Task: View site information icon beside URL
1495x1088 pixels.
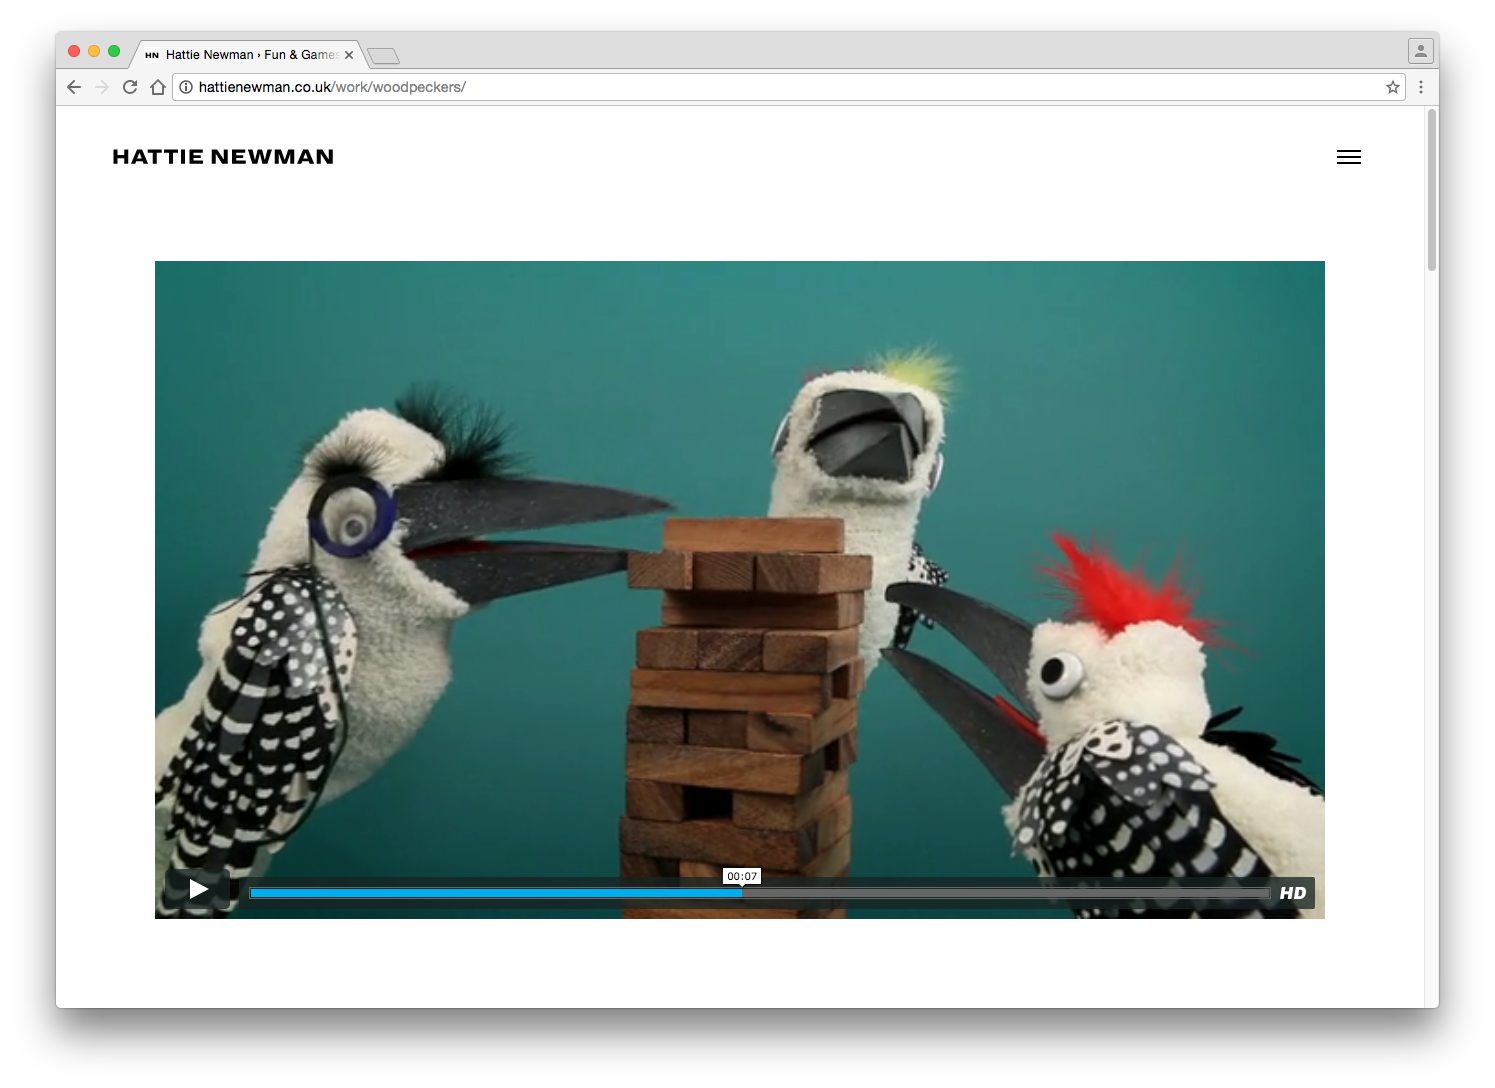Action: pyautogui.click(x=186, y=87)
